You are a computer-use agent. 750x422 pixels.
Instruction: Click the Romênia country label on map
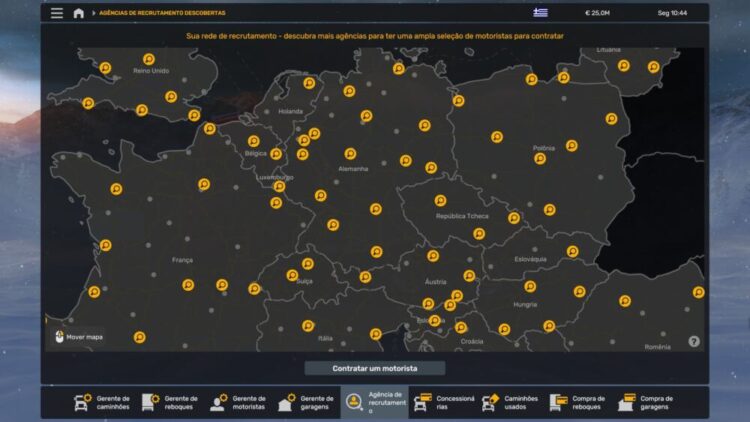coord(657,347)
